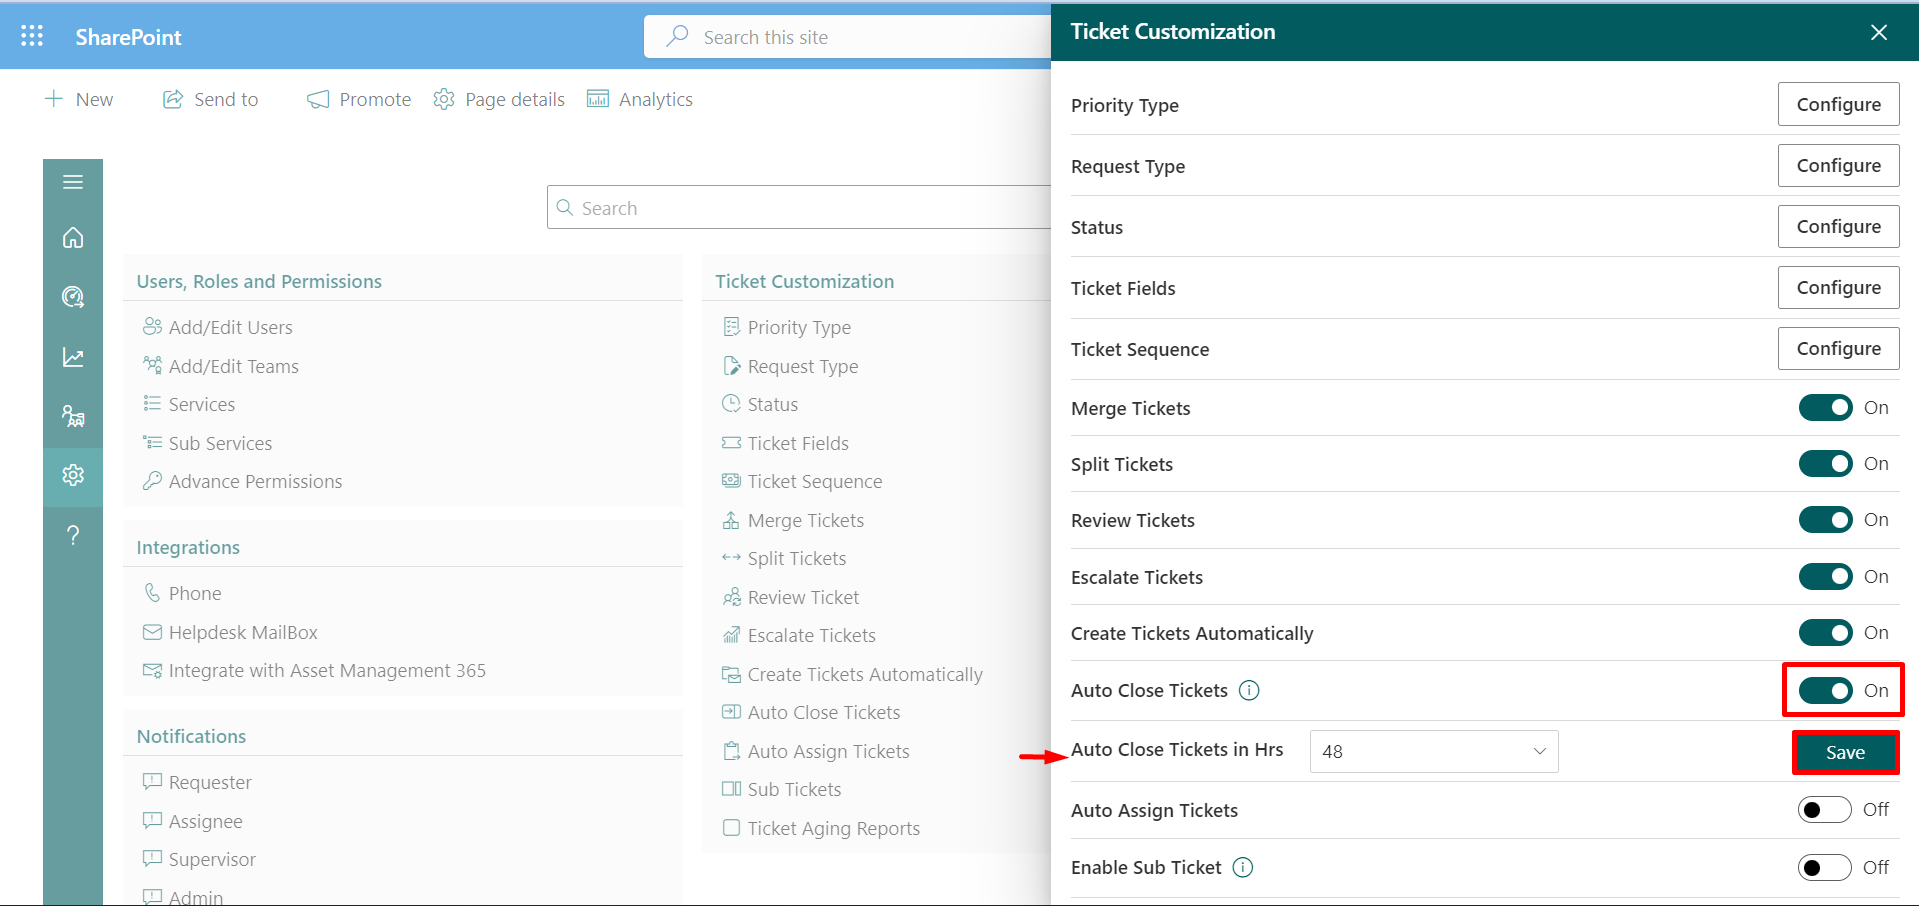Click Configure for Ticket Fields
The image size is (1919, 906).
[1838, 287]
